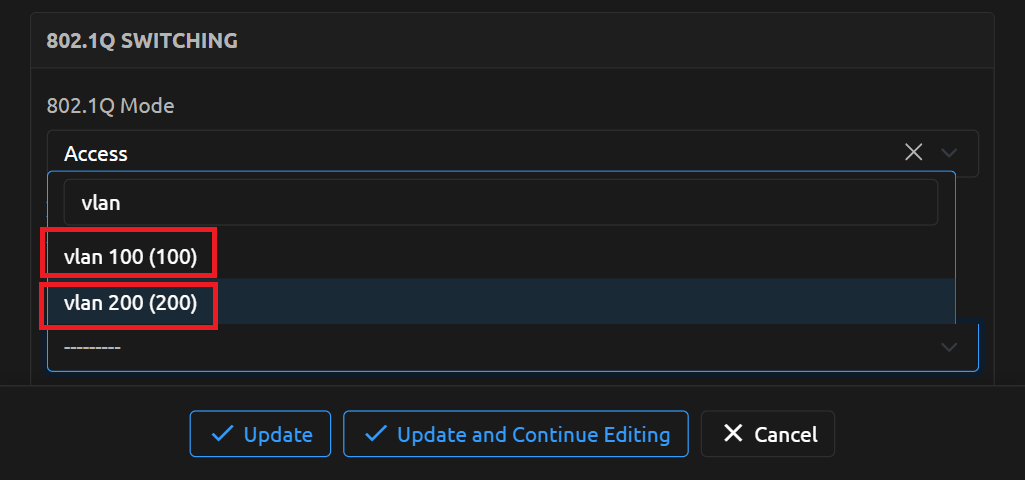Focus the search box containing "vlan"

500,203
